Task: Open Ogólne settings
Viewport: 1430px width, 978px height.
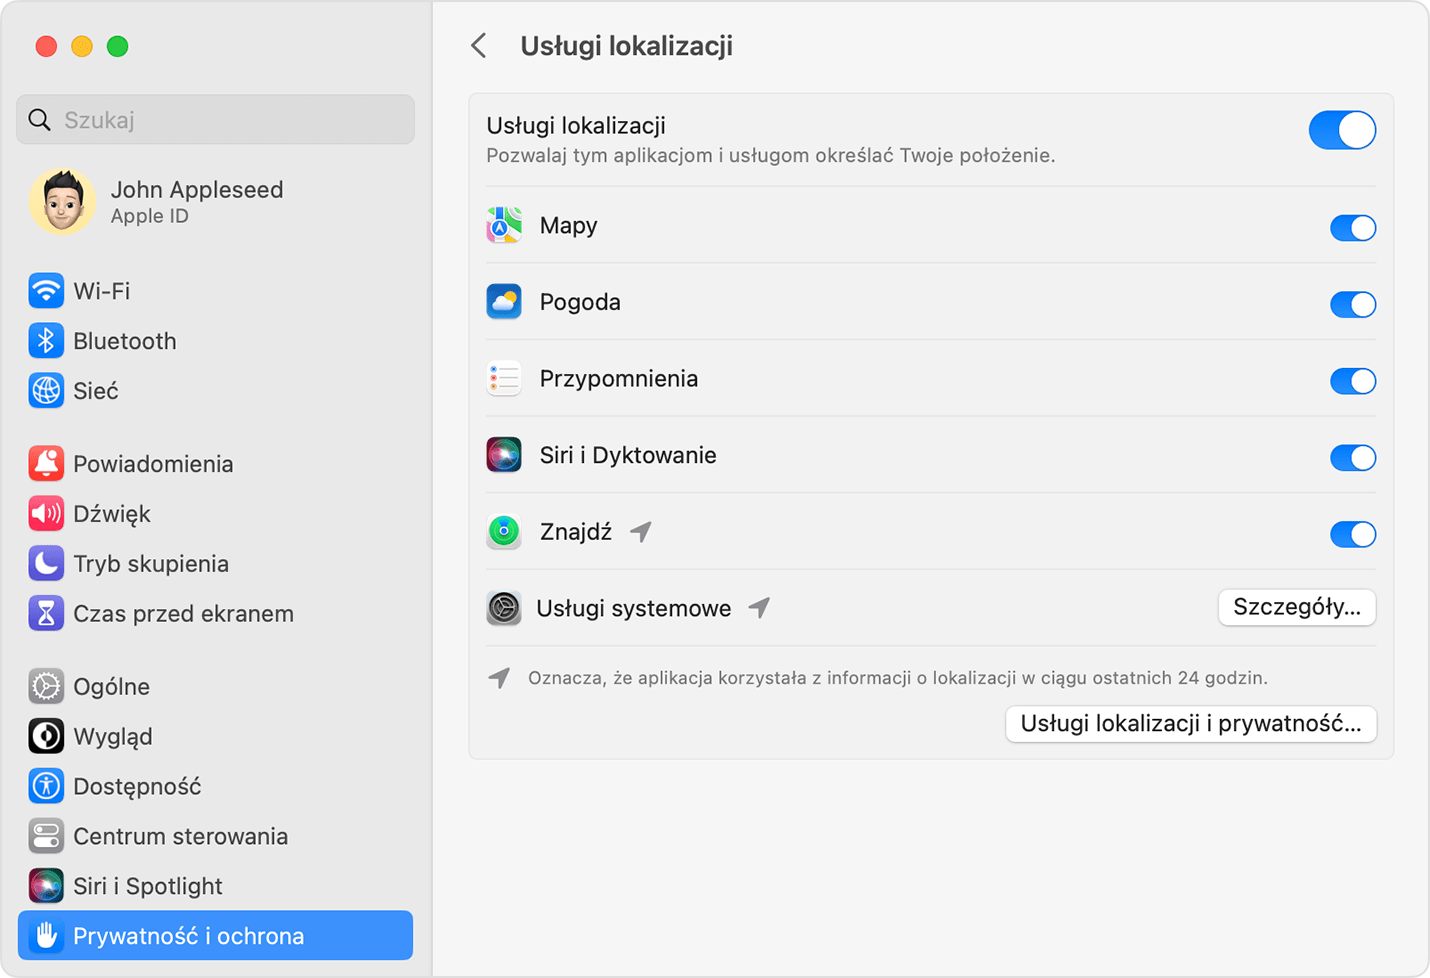Action: 215,687
